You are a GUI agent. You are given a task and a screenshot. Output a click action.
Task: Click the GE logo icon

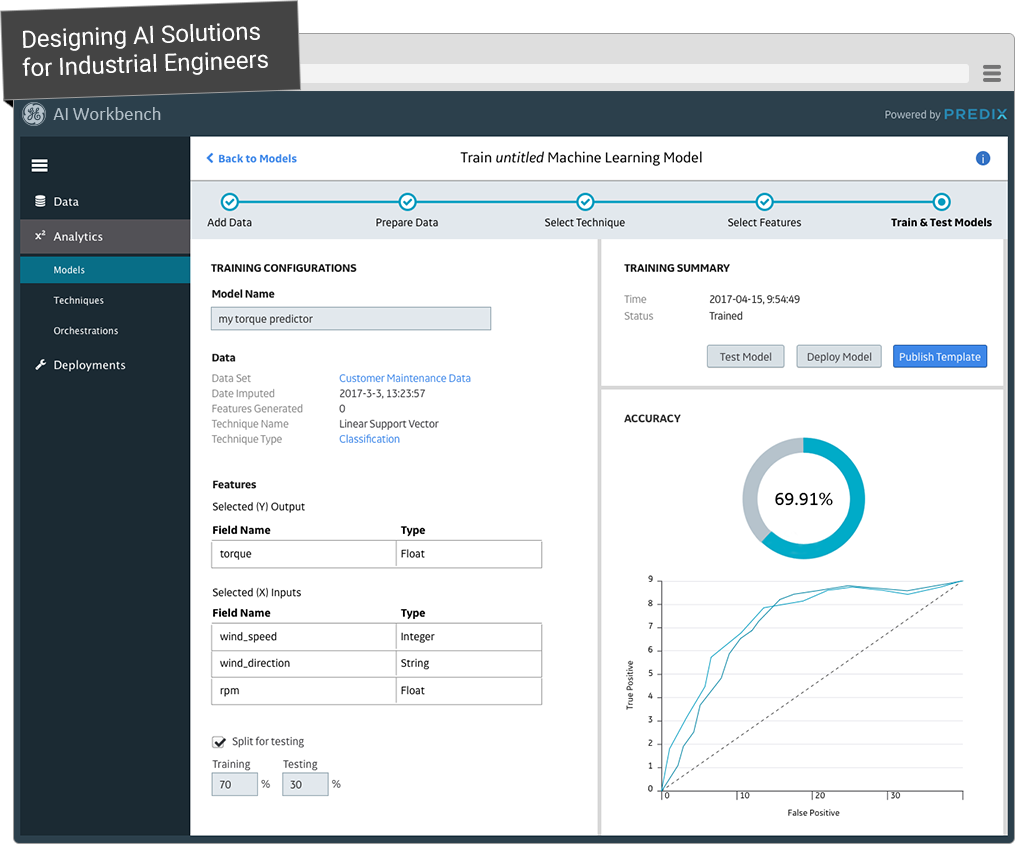tap(34, 115)
